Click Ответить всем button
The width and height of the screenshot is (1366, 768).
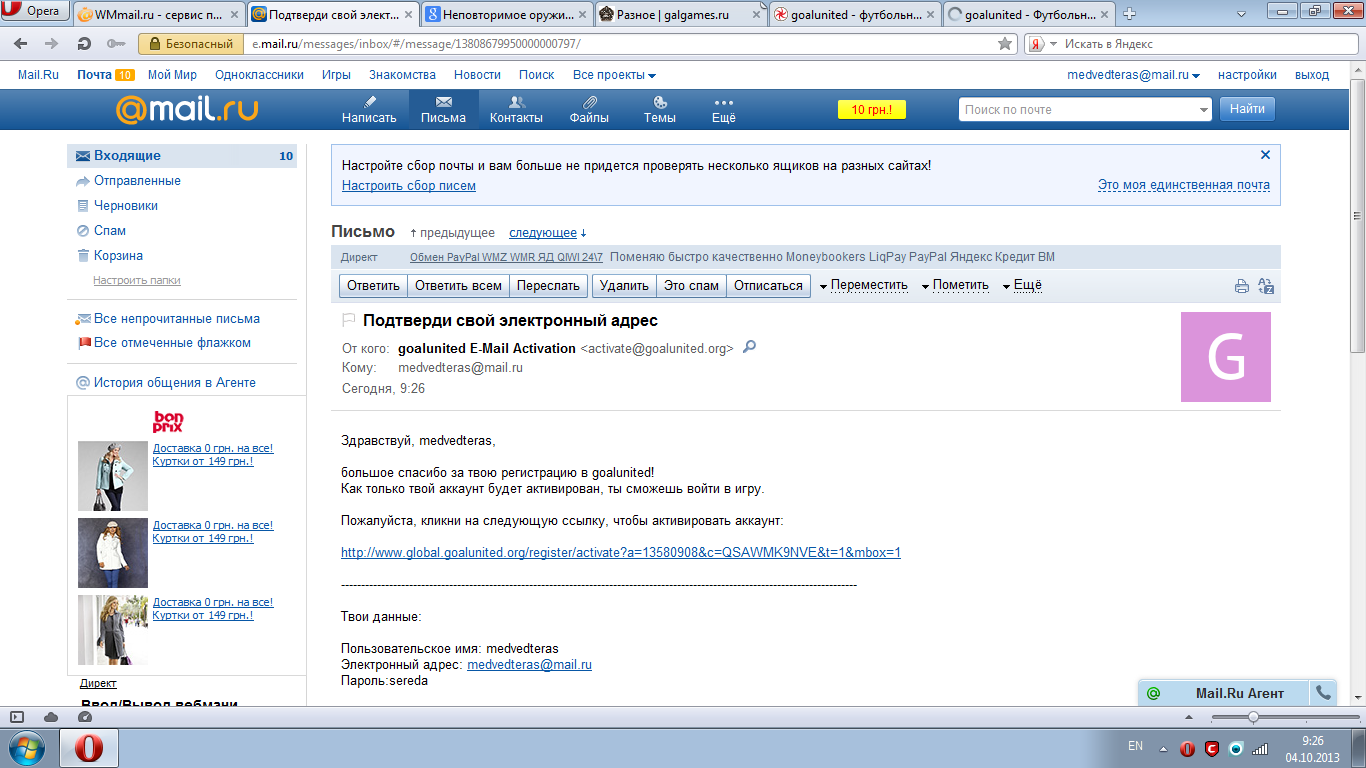click(458, 285)
